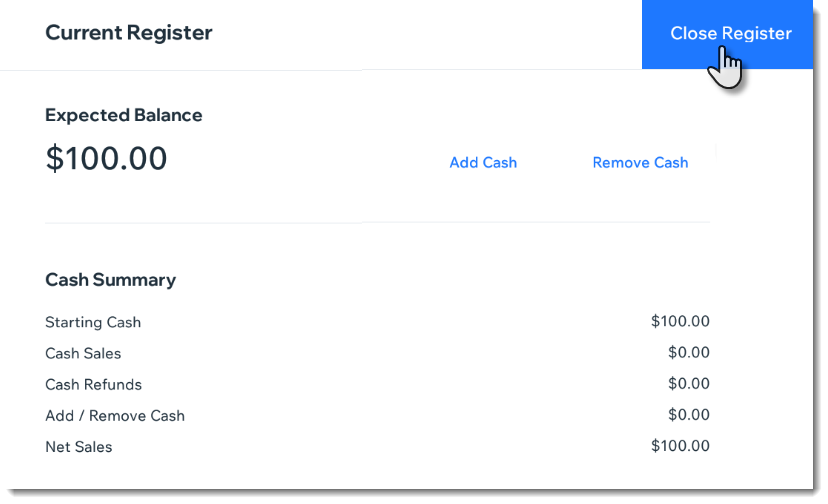Click the header divider under Current Register
Viewport: 828px width, 504px height.
click(x=321, y=70)
